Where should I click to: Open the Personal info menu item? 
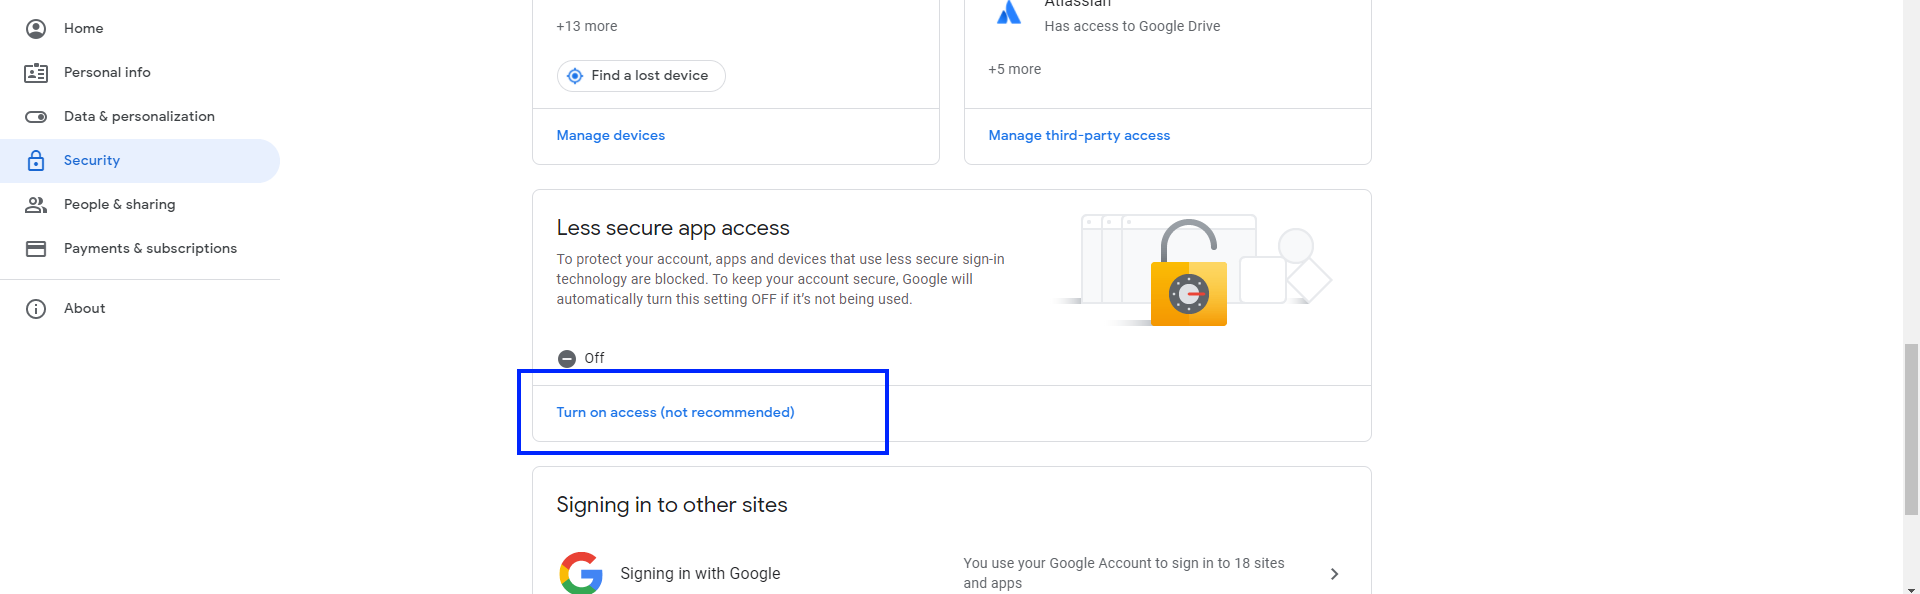click(107, 73)
